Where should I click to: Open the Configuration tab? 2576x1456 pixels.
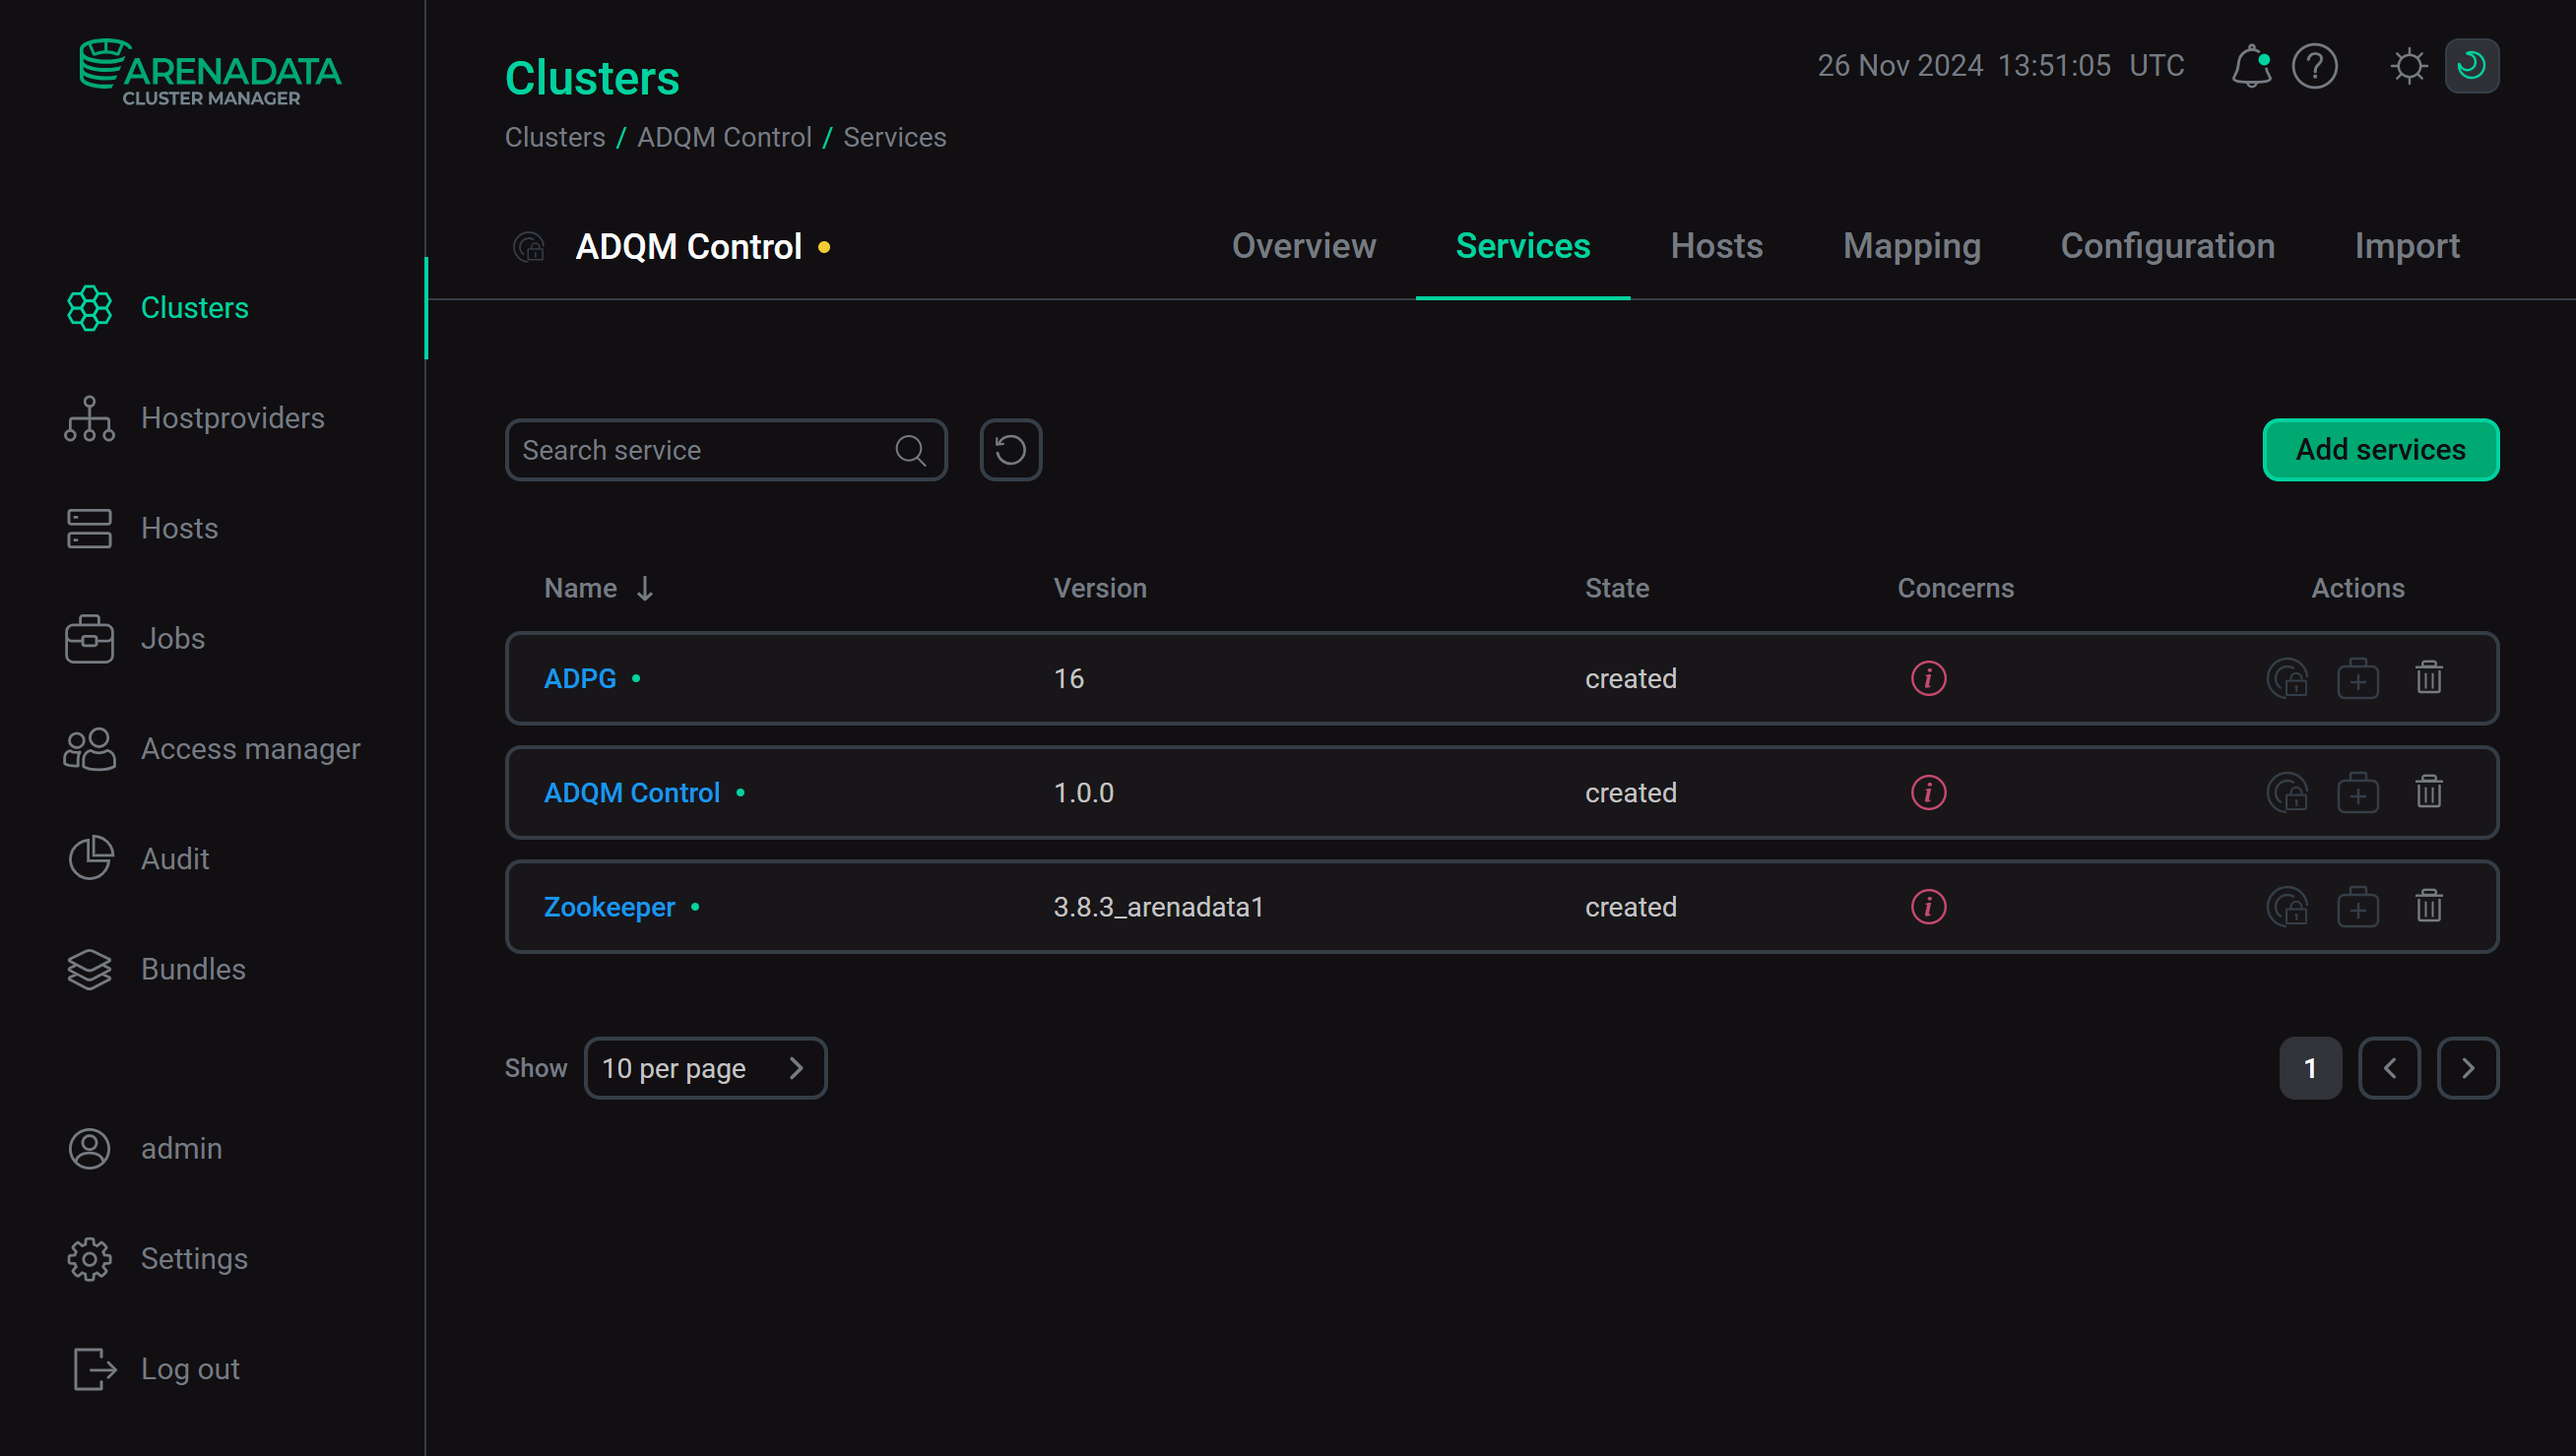point(2168,246)
